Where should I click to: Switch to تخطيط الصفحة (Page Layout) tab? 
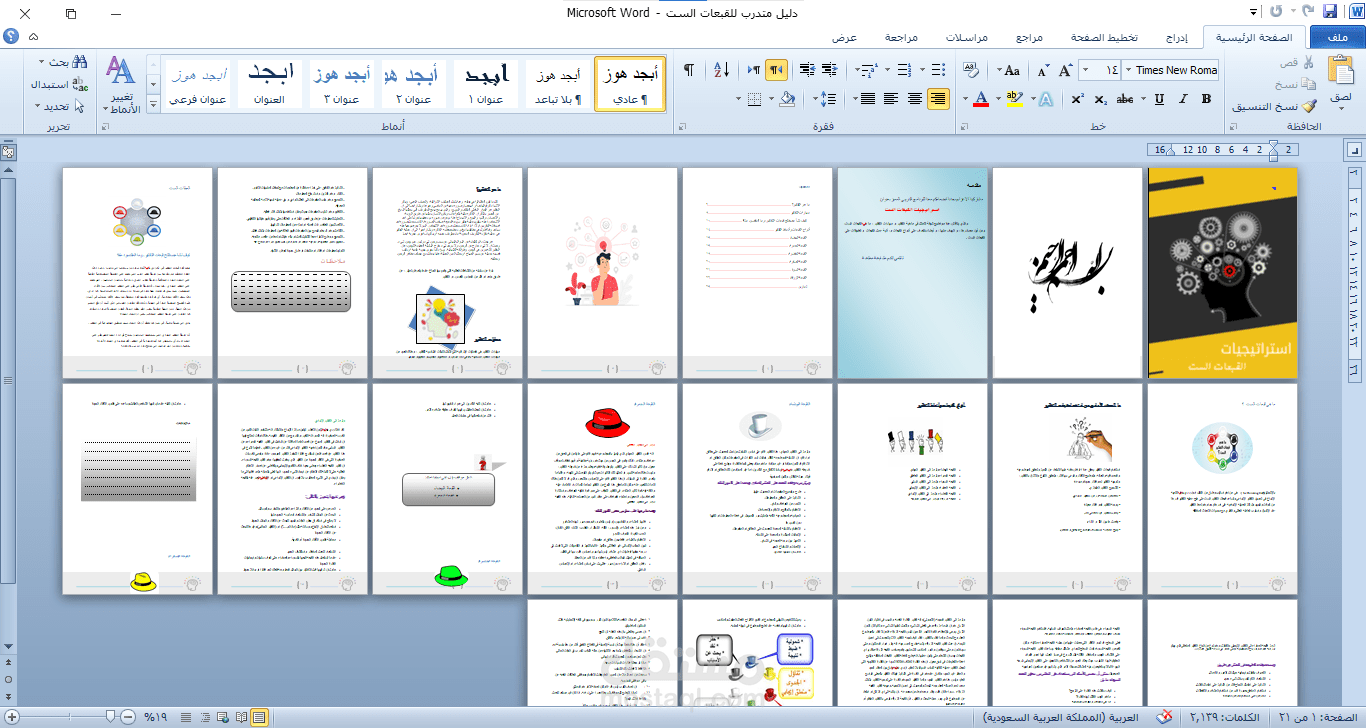click(x=1104, y=37)
